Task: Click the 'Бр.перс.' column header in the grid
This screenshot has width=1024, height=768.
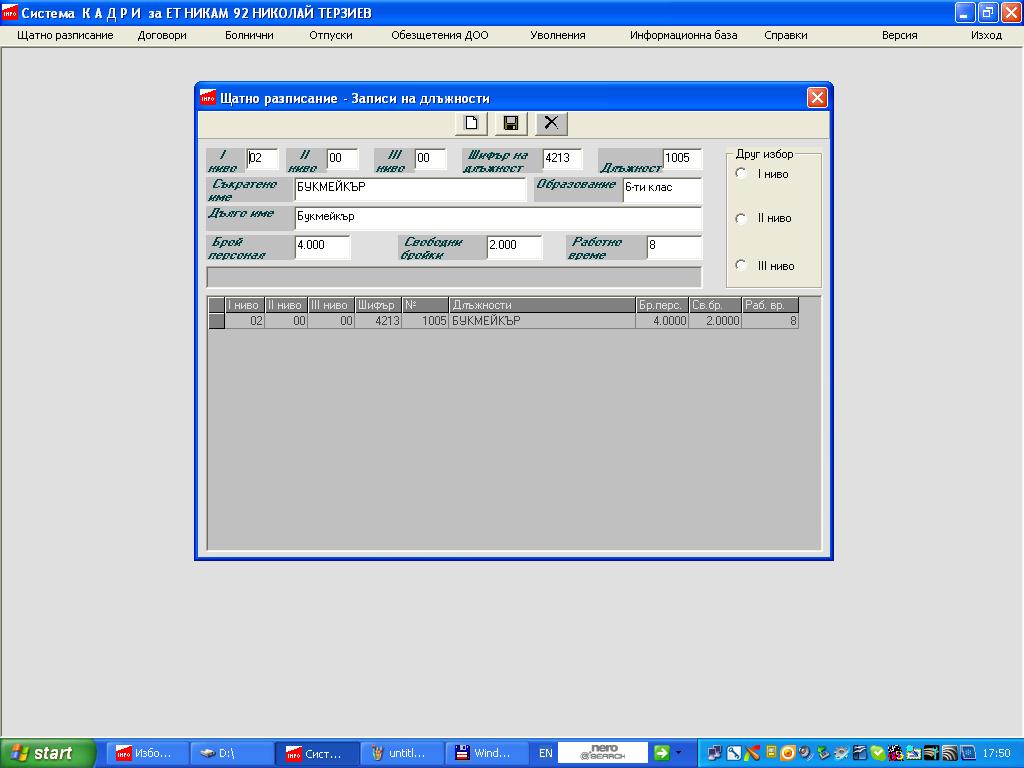Action: pyautogui.click(x=662, y=305)
